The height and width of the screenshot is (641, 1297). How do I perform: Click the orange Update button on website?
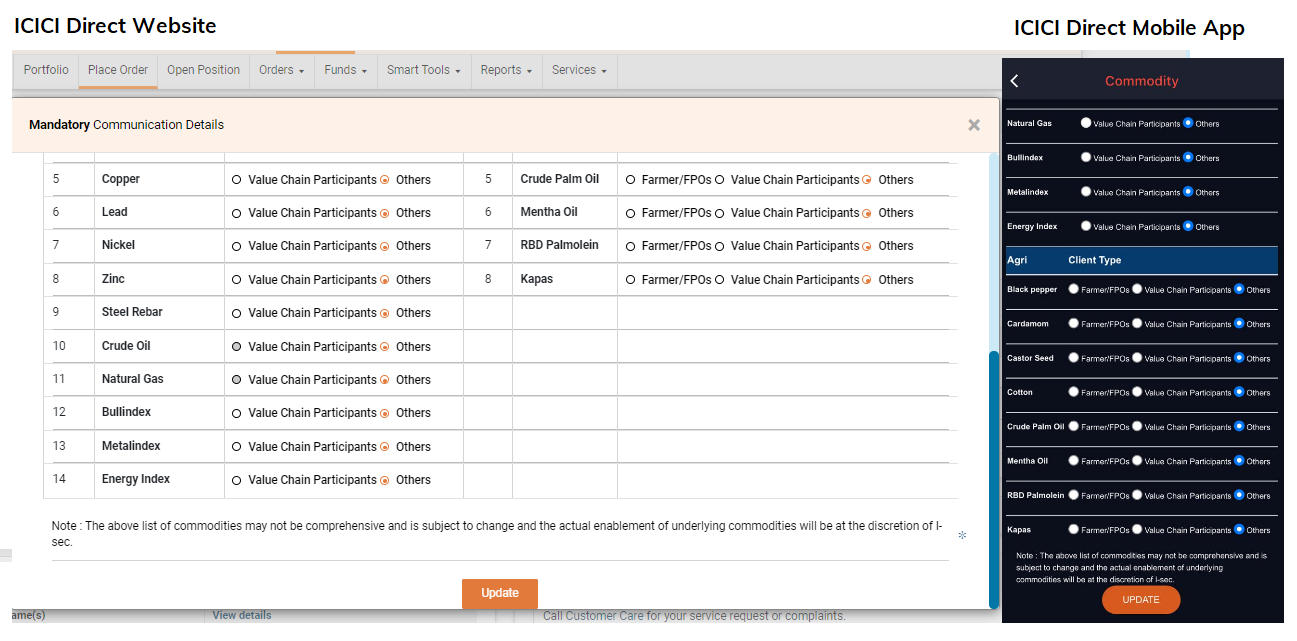pyautogui.click(x=499, y=593)
